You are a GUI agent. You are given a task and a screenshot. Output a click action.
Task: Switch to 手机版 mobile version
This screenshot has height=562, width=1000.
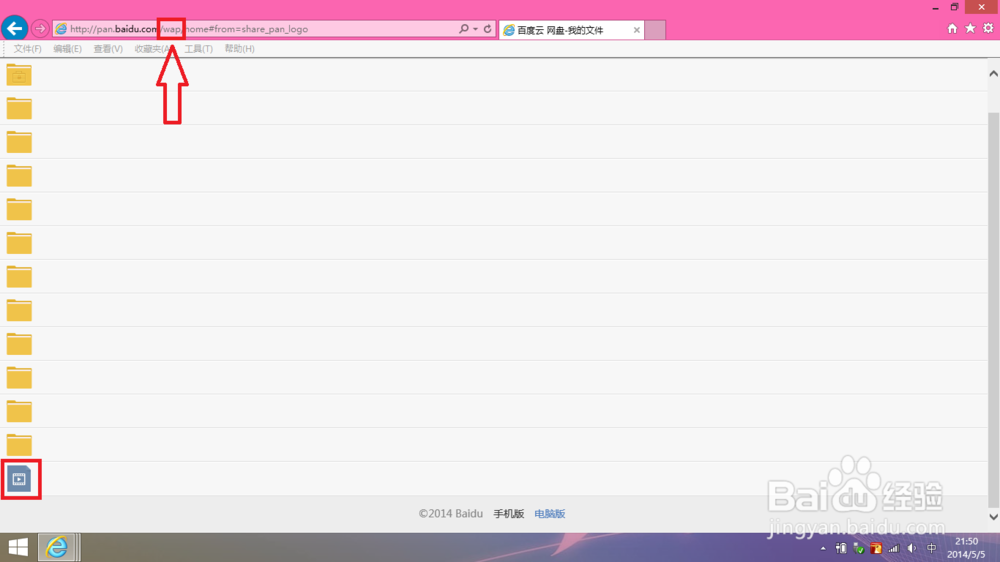[x=508, y=514]
